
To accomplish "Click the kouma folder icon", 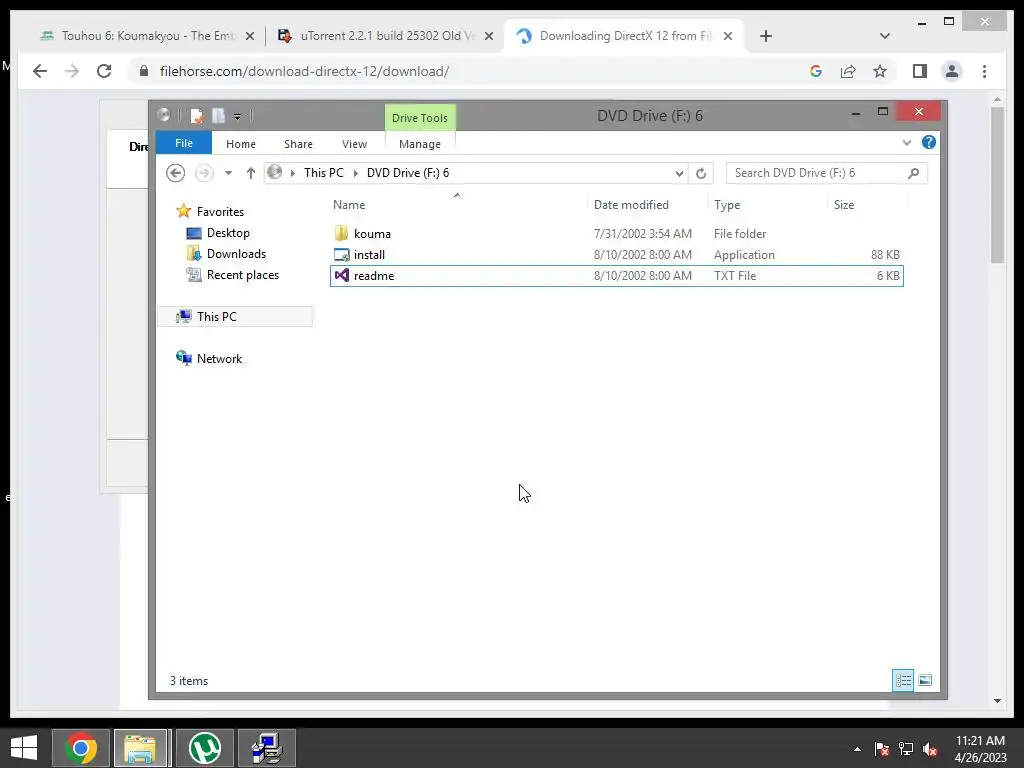I will click(341, 233).
